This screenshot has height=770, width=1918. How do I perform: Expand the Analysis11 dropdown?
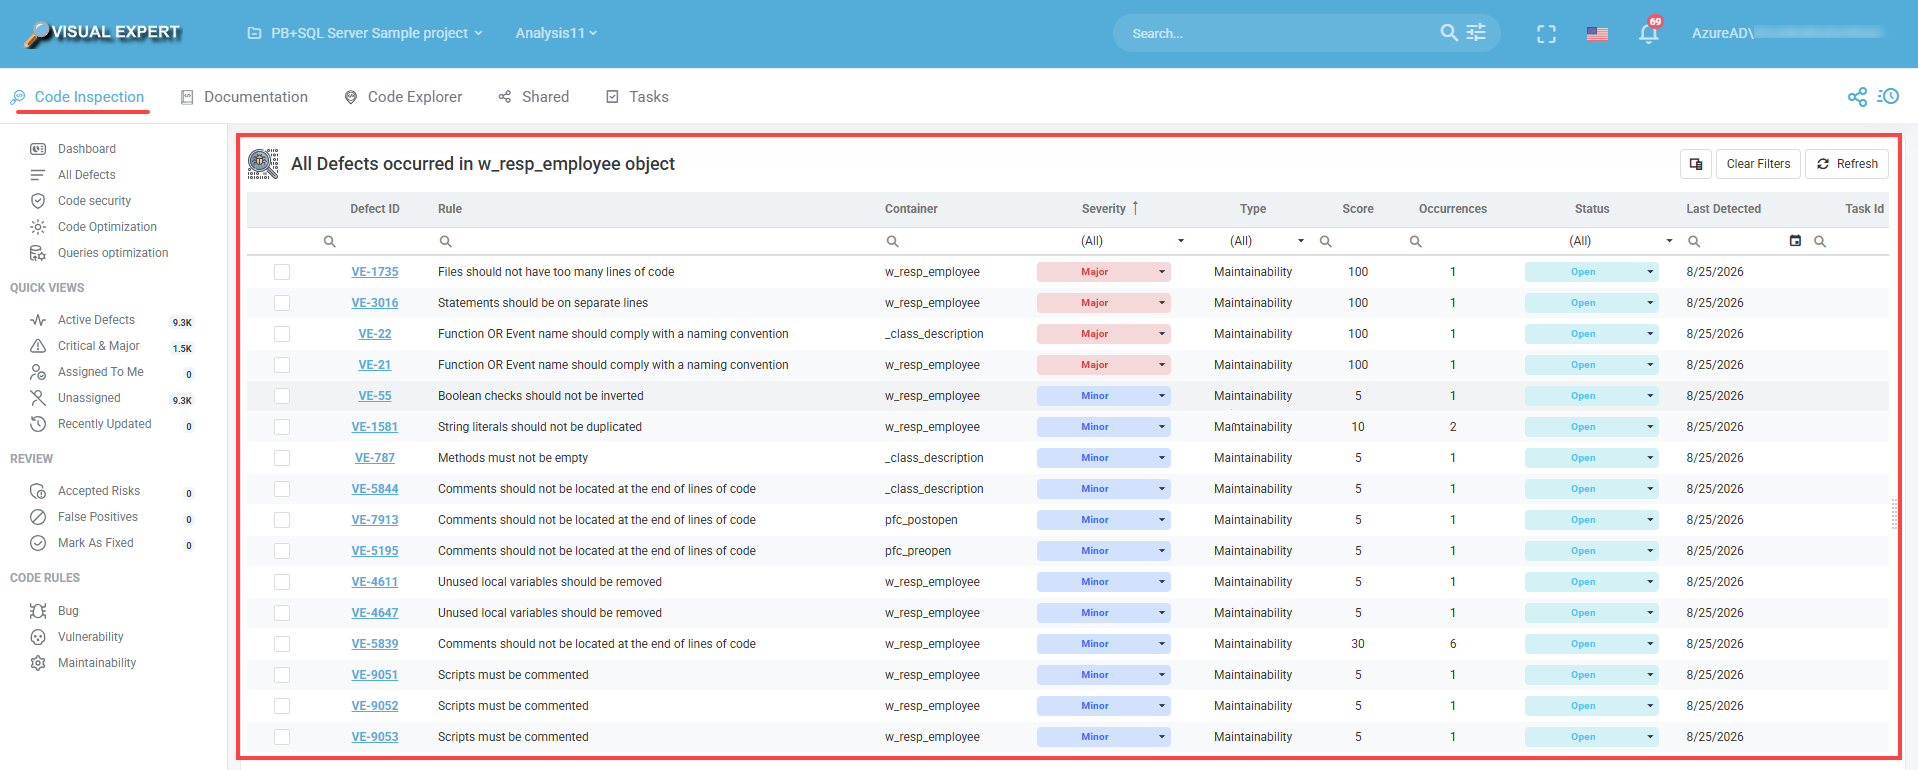(x=556, y=33)
